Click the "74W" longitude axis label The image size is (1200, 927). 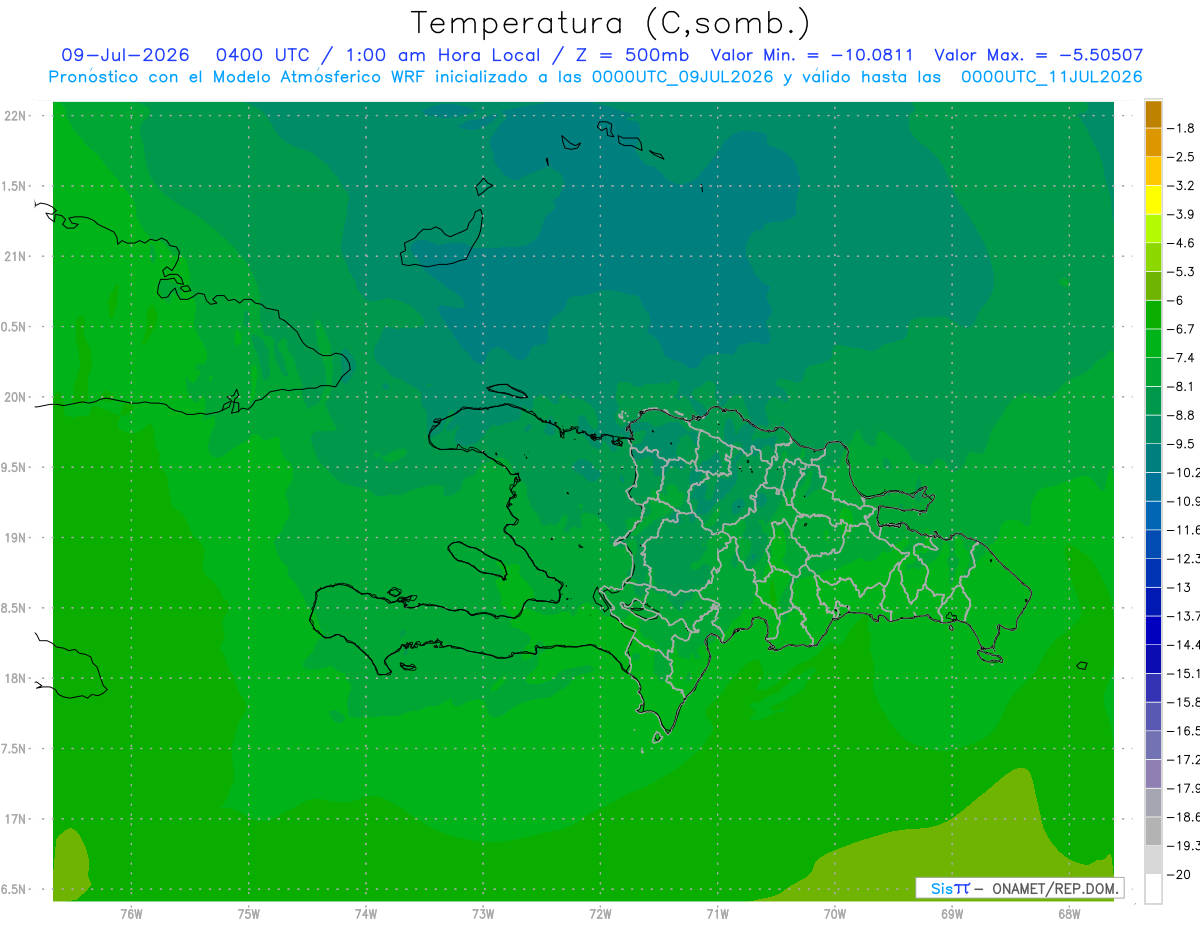coord(366,914)
